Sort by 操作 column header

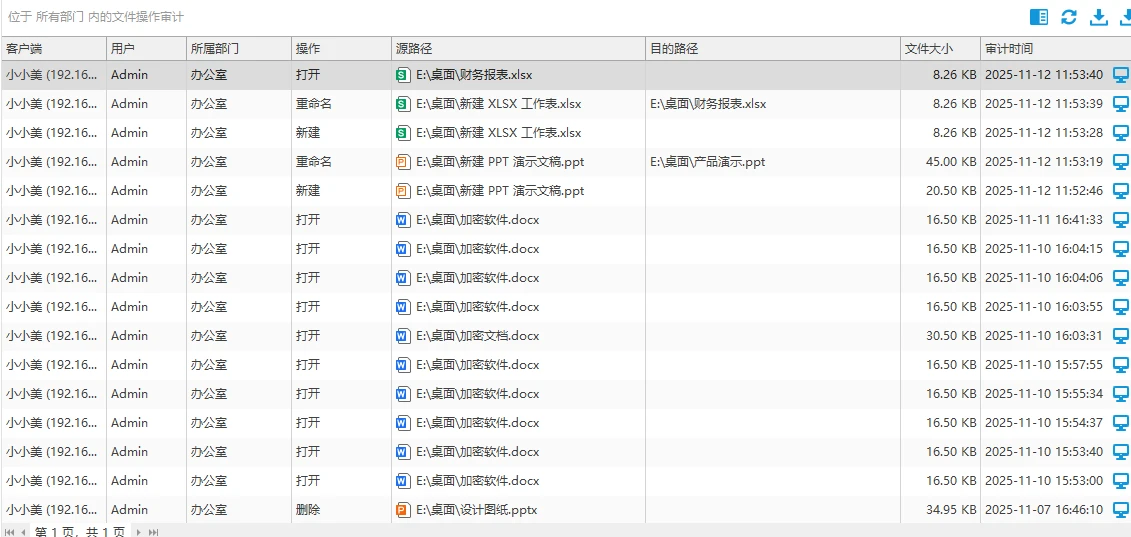pyautogui.click(x=341, y=49)
